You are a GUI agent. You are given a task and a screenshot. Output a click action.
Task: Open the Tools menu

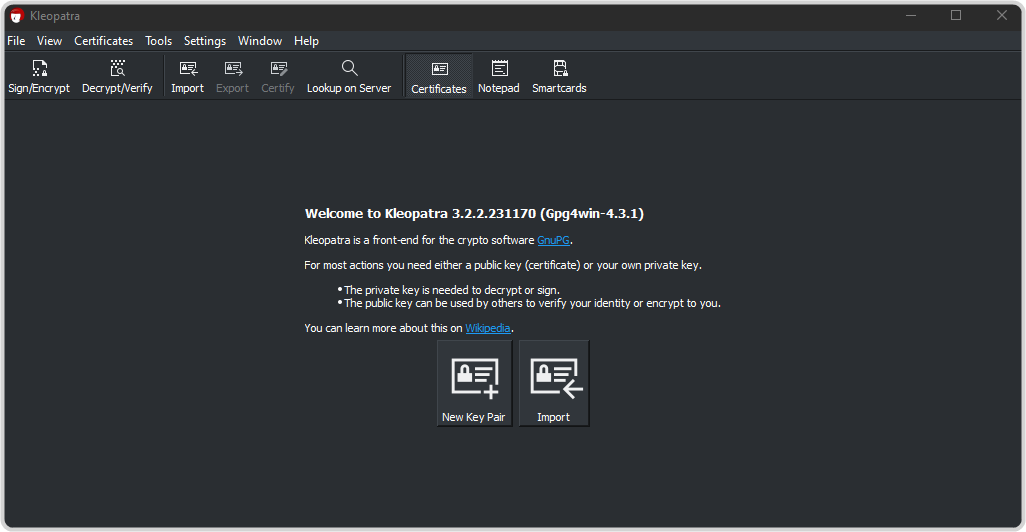point(158,41)
